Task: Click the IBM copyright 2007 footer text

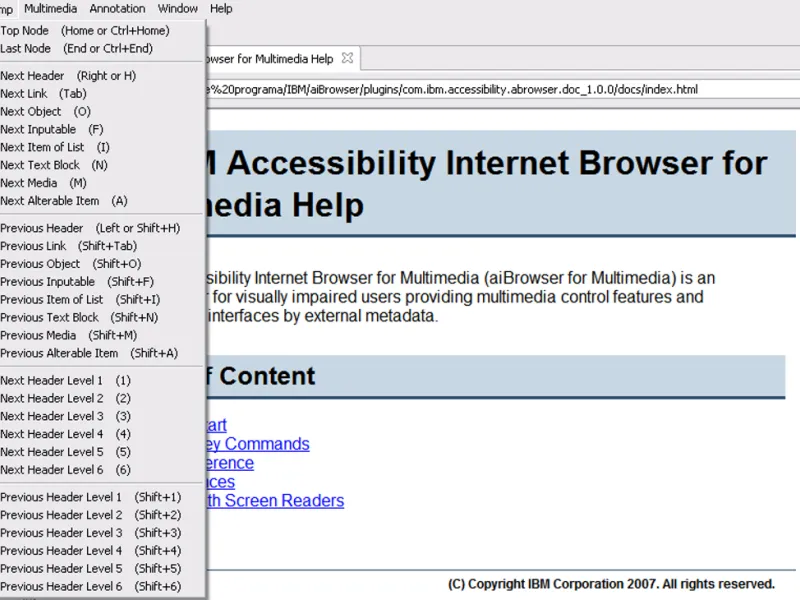Action: pos(611,584)
